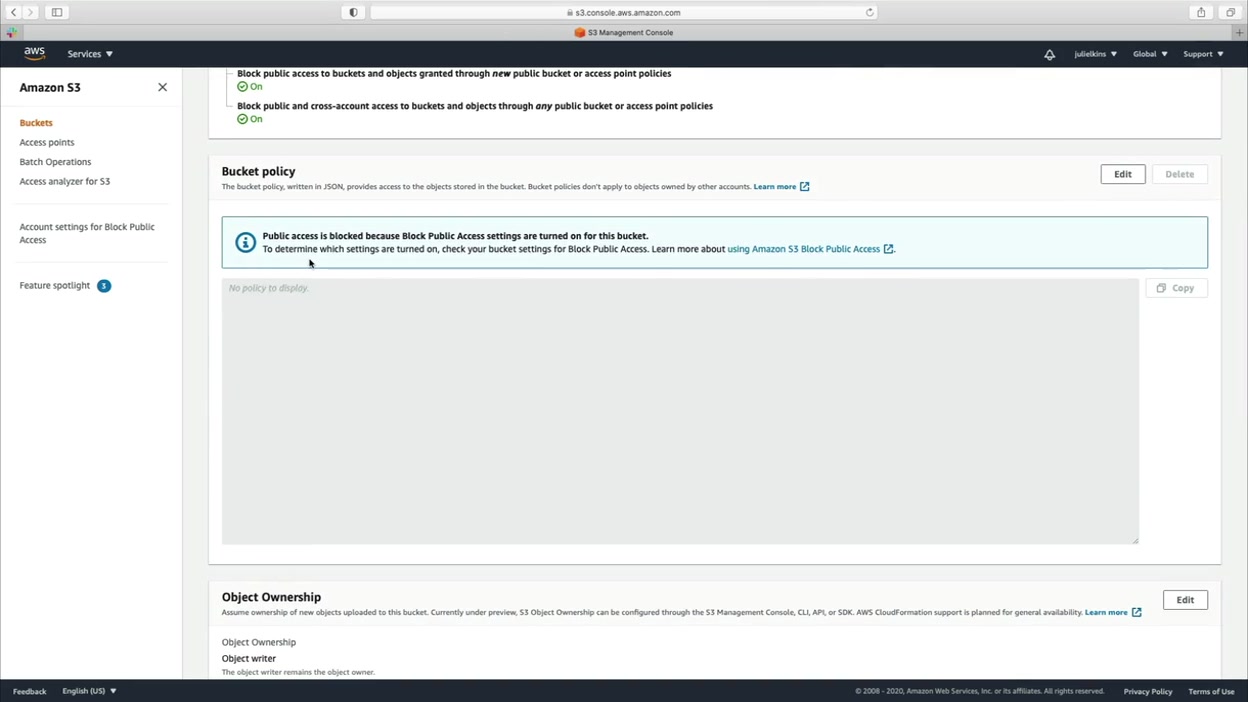Open the English (US) language dropdown
Viewport: 1248px width, 702px height.
[x=89, y=691]
